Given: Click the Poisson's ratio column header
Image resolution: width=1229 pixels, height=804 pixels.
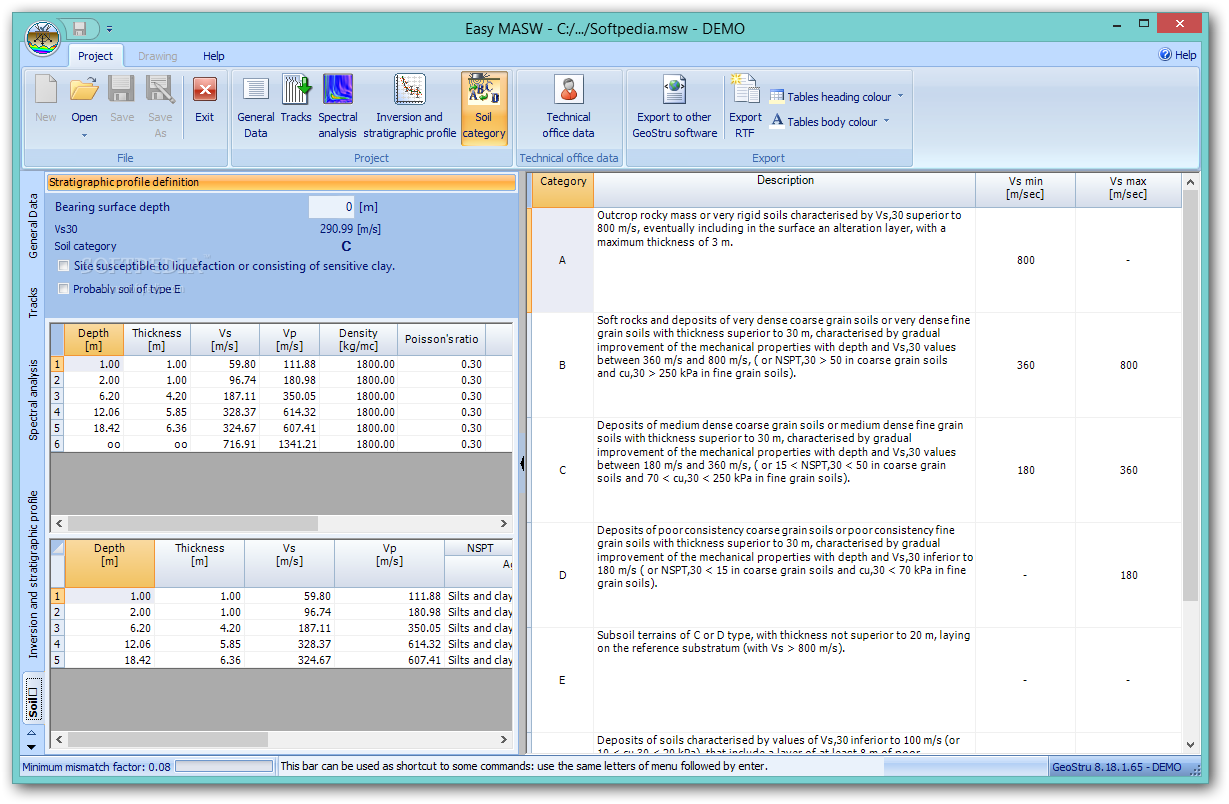Looking at the screenshot, I should point(441,340).
